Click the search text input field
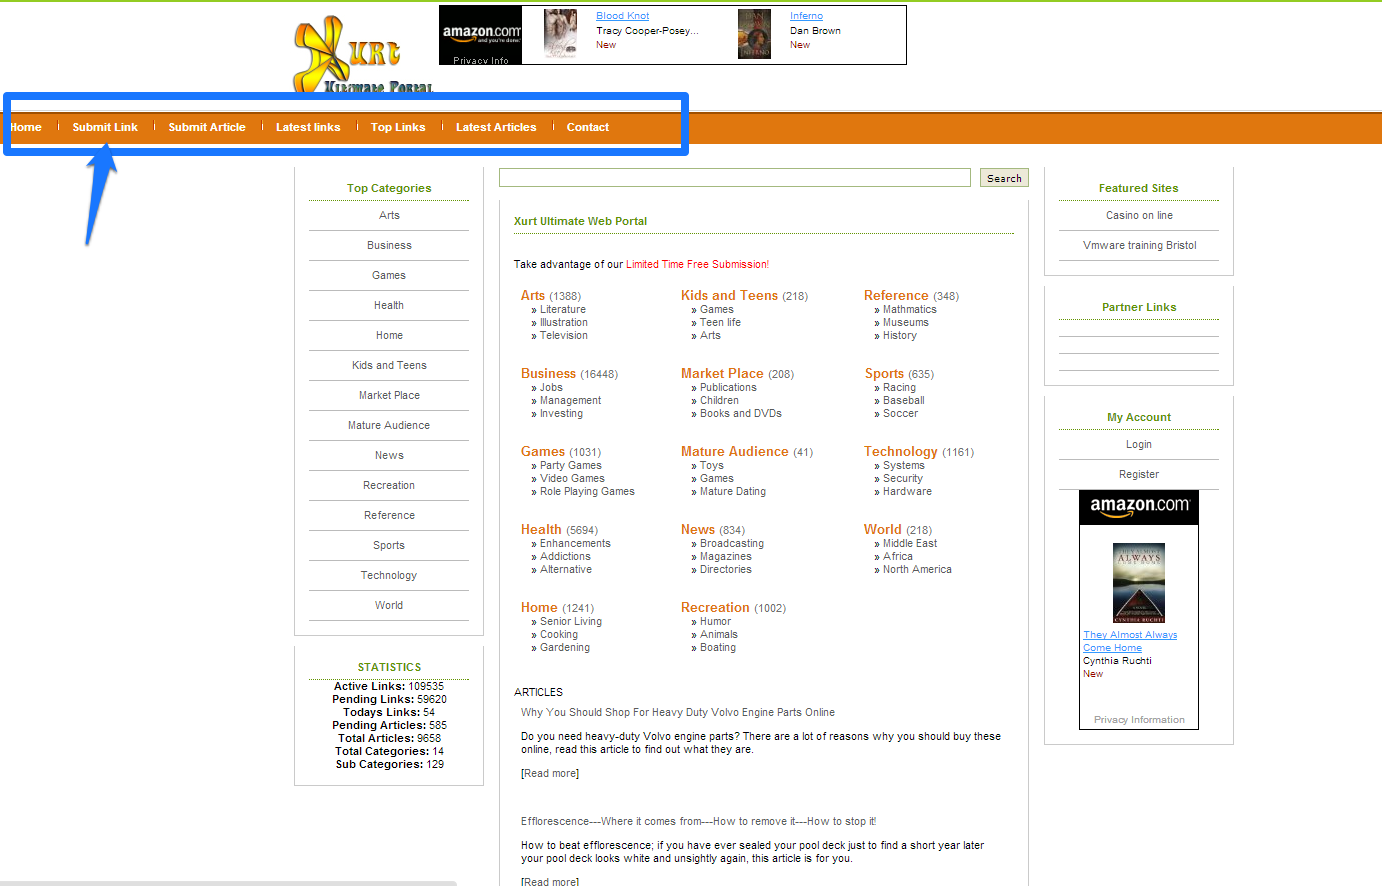 [734, 178]
